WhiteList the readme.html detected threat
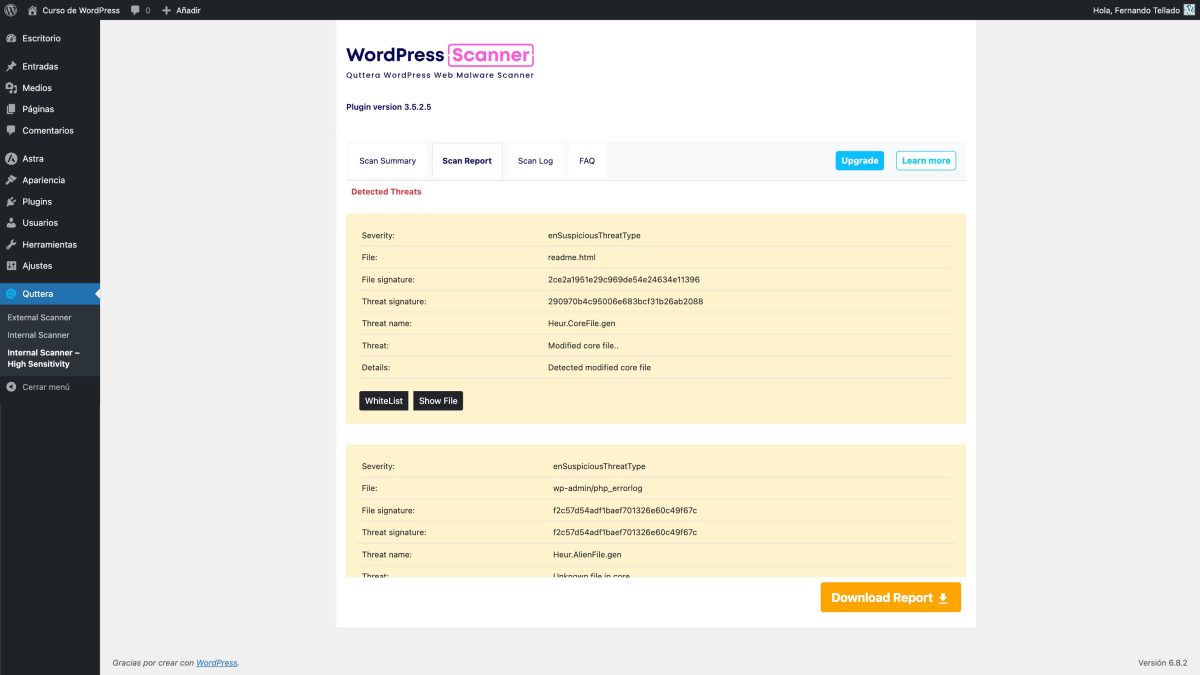Image resolution: width=1200 pixels, height=675 pixels. point(383,400)
